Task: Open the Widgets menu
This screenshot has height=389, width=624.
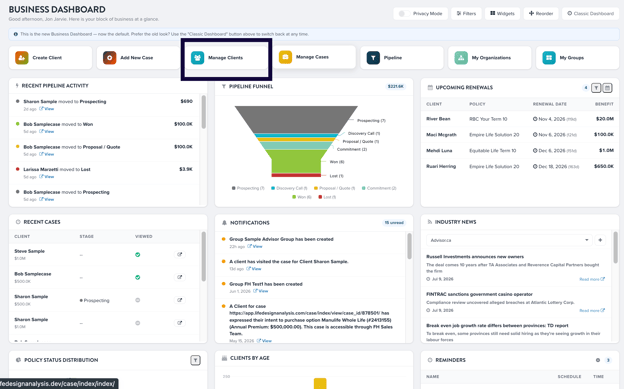Action: click(x=502, y=14)
